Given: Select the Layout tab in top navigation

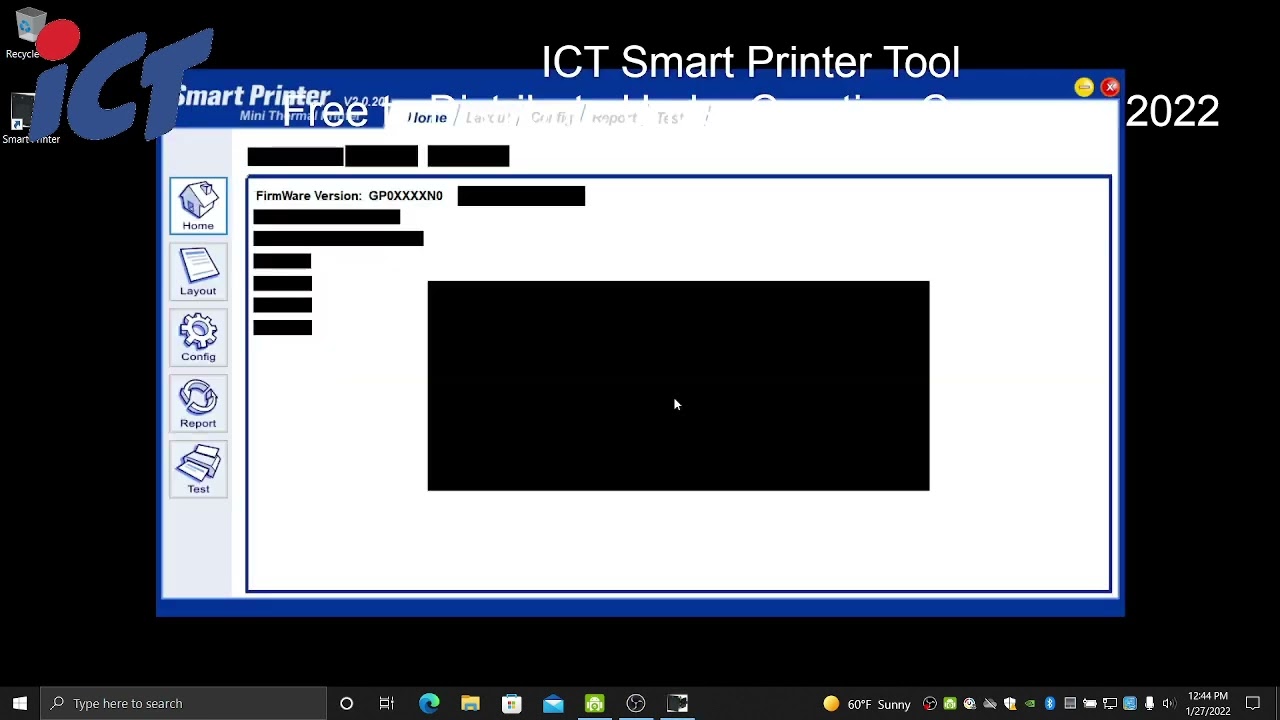Looking at the screenshot, I should pyautogui.click(x=489, y=118).
